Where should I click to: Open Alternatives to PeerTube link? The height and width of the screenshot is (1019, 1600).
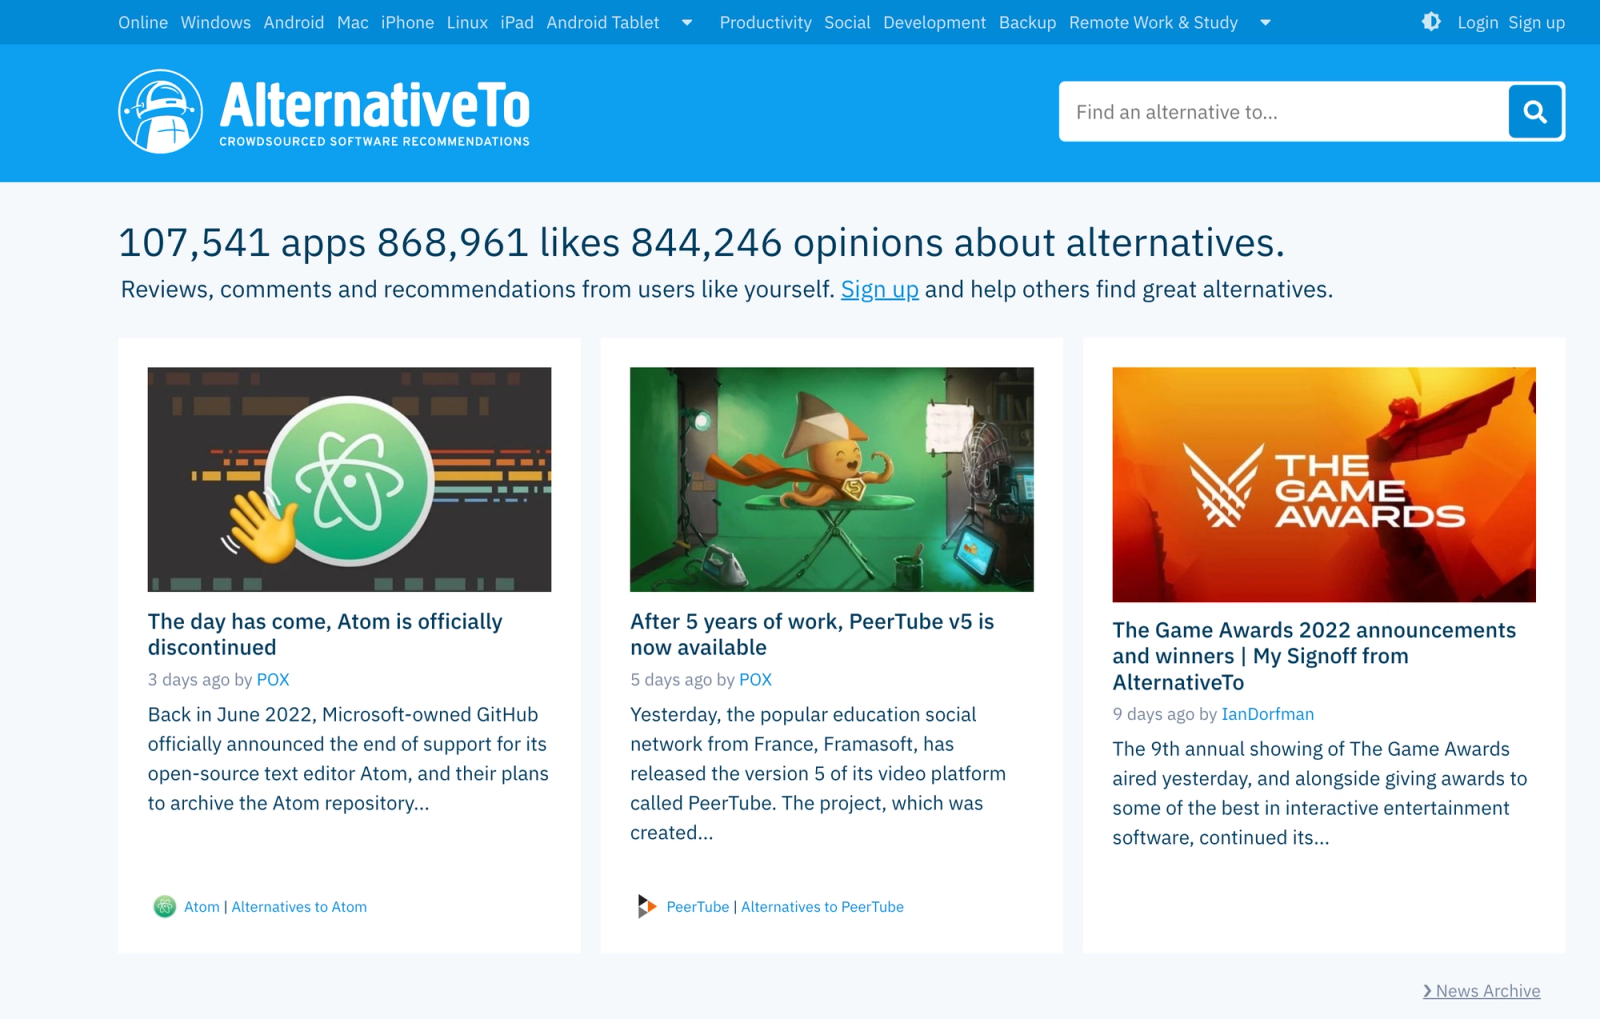pos(822,907)
